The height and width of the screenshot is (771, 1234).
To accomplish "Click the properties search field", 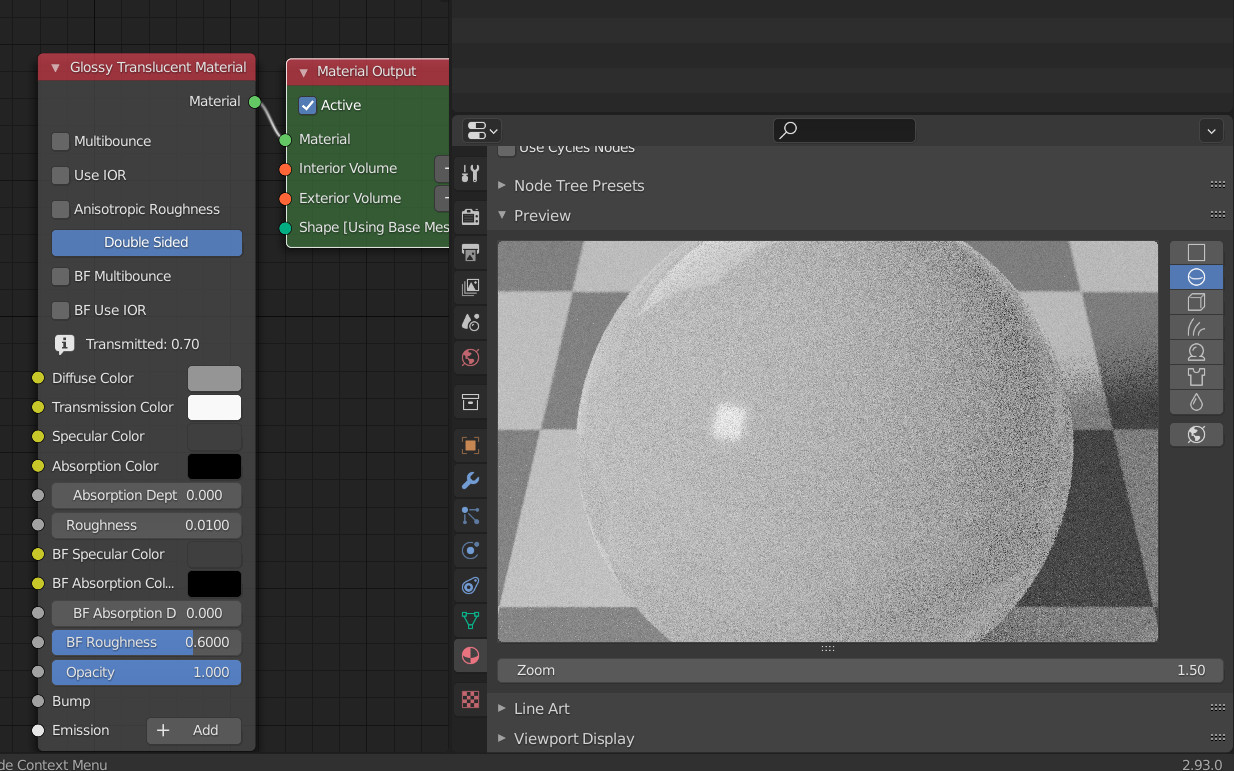I will pyautogui.click(x=844, y=130).
